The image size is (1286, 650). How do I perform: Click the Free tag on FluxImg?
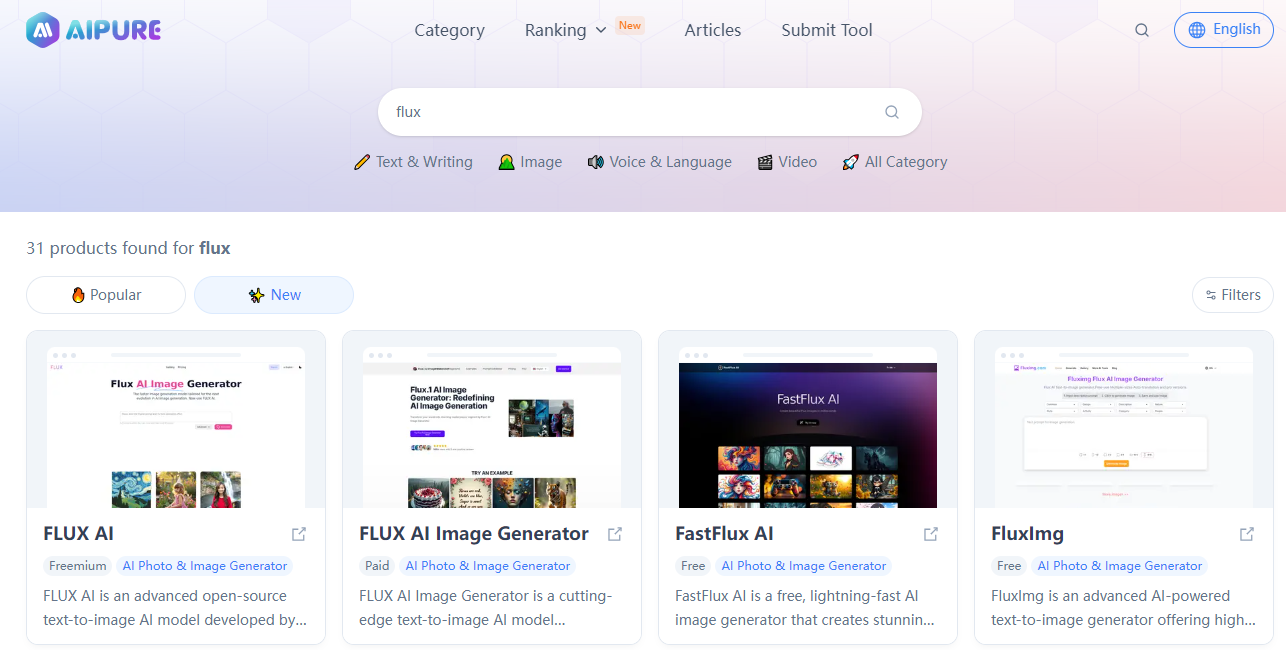(1009, 566)
